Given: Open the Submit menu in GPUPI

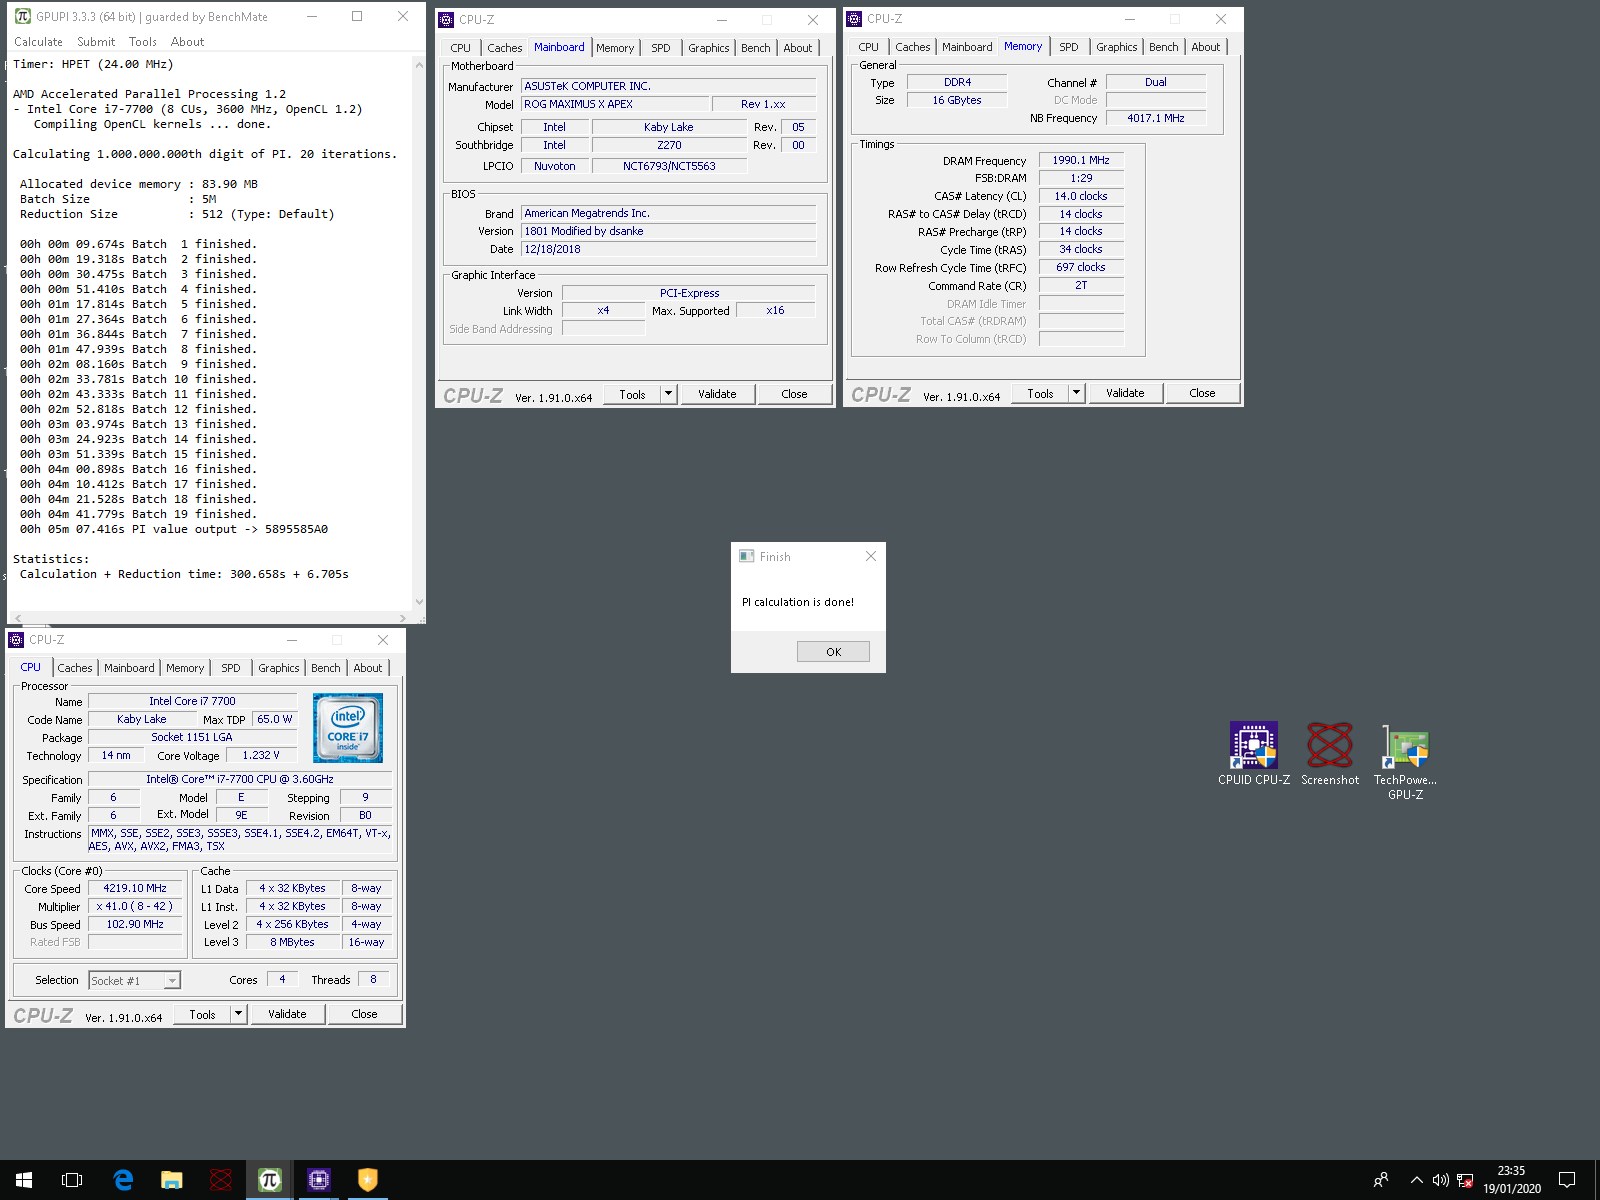Looking at the screenshot, I should point(96,42).
